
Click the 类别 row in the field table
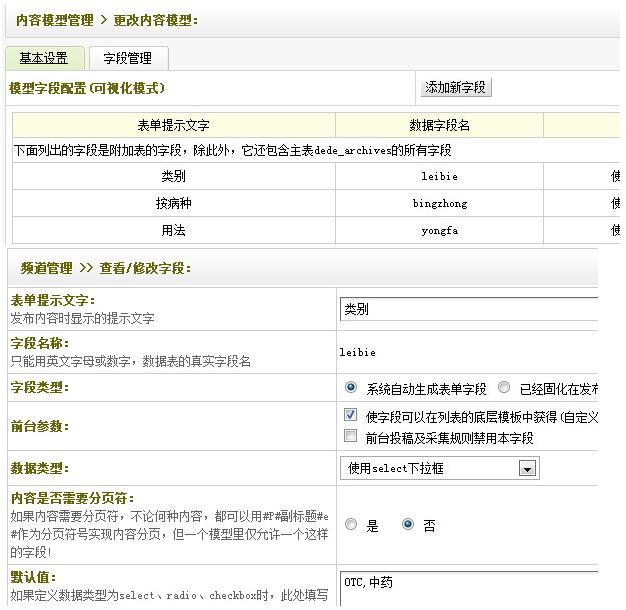(173, 176)
